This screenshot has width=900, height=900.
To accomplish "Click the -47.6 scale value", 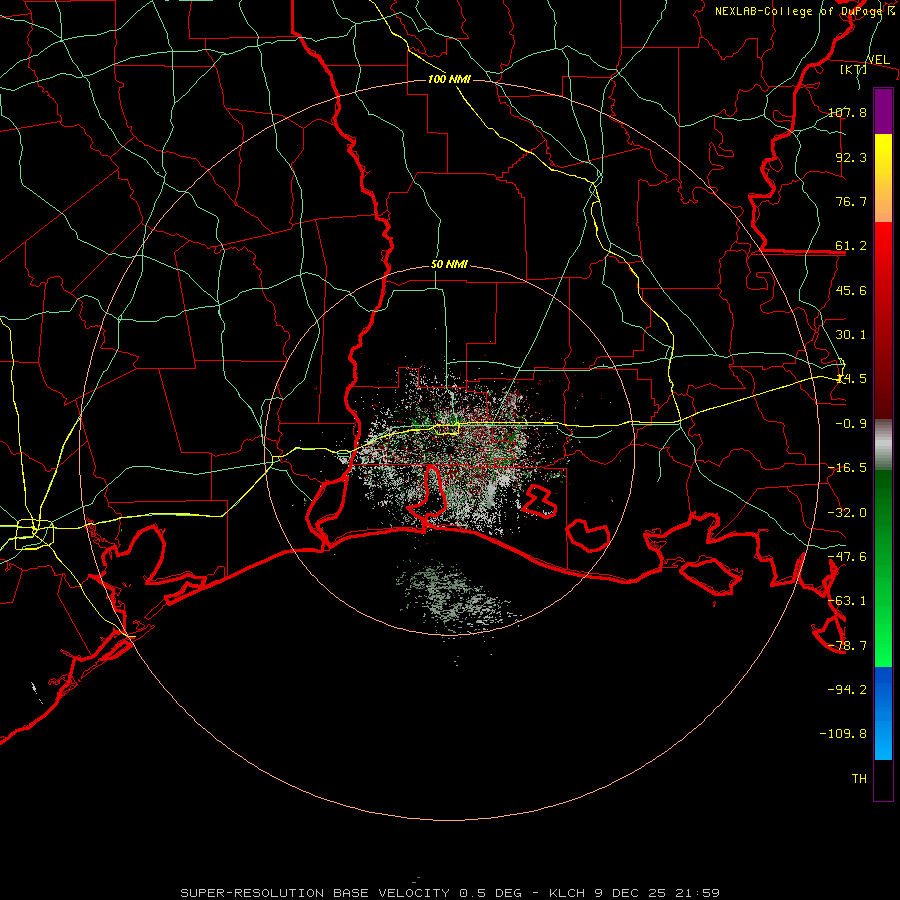I will pos(847,556).
